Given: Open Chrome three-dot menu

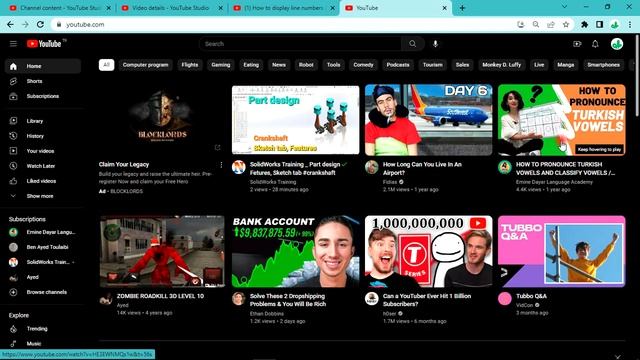Looking at the screenshot, I should coord(630,24).
